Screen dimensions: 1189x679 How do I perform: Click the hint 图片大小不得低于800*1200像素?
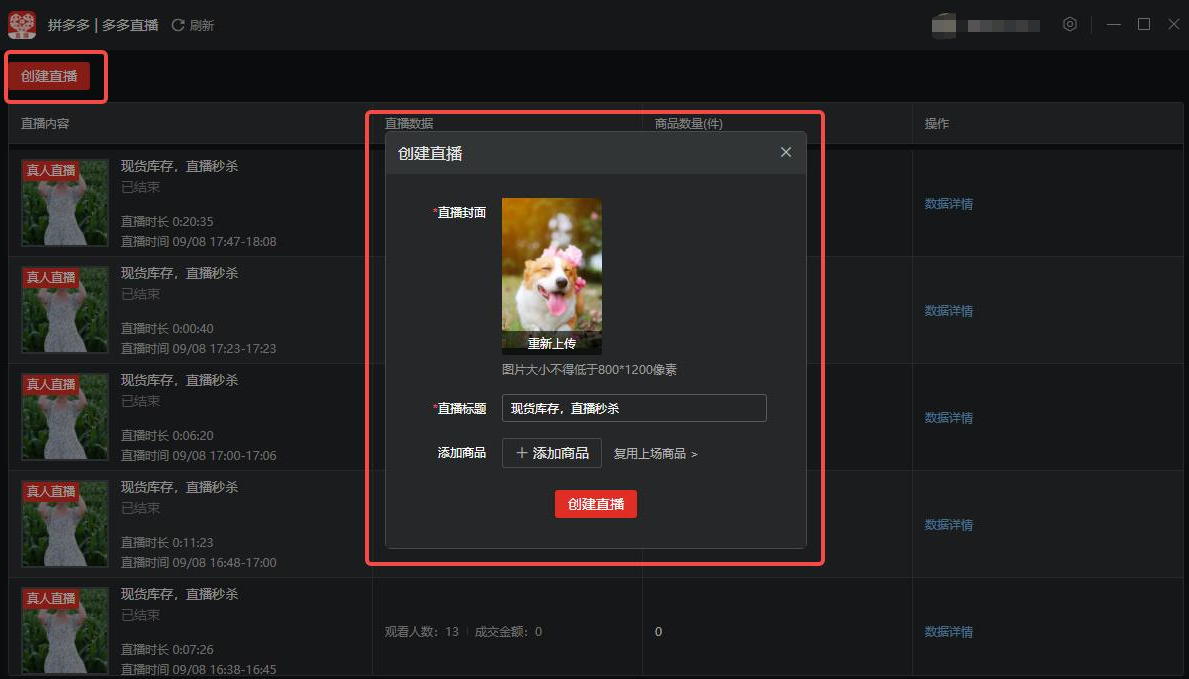click(x=589, y=369)
